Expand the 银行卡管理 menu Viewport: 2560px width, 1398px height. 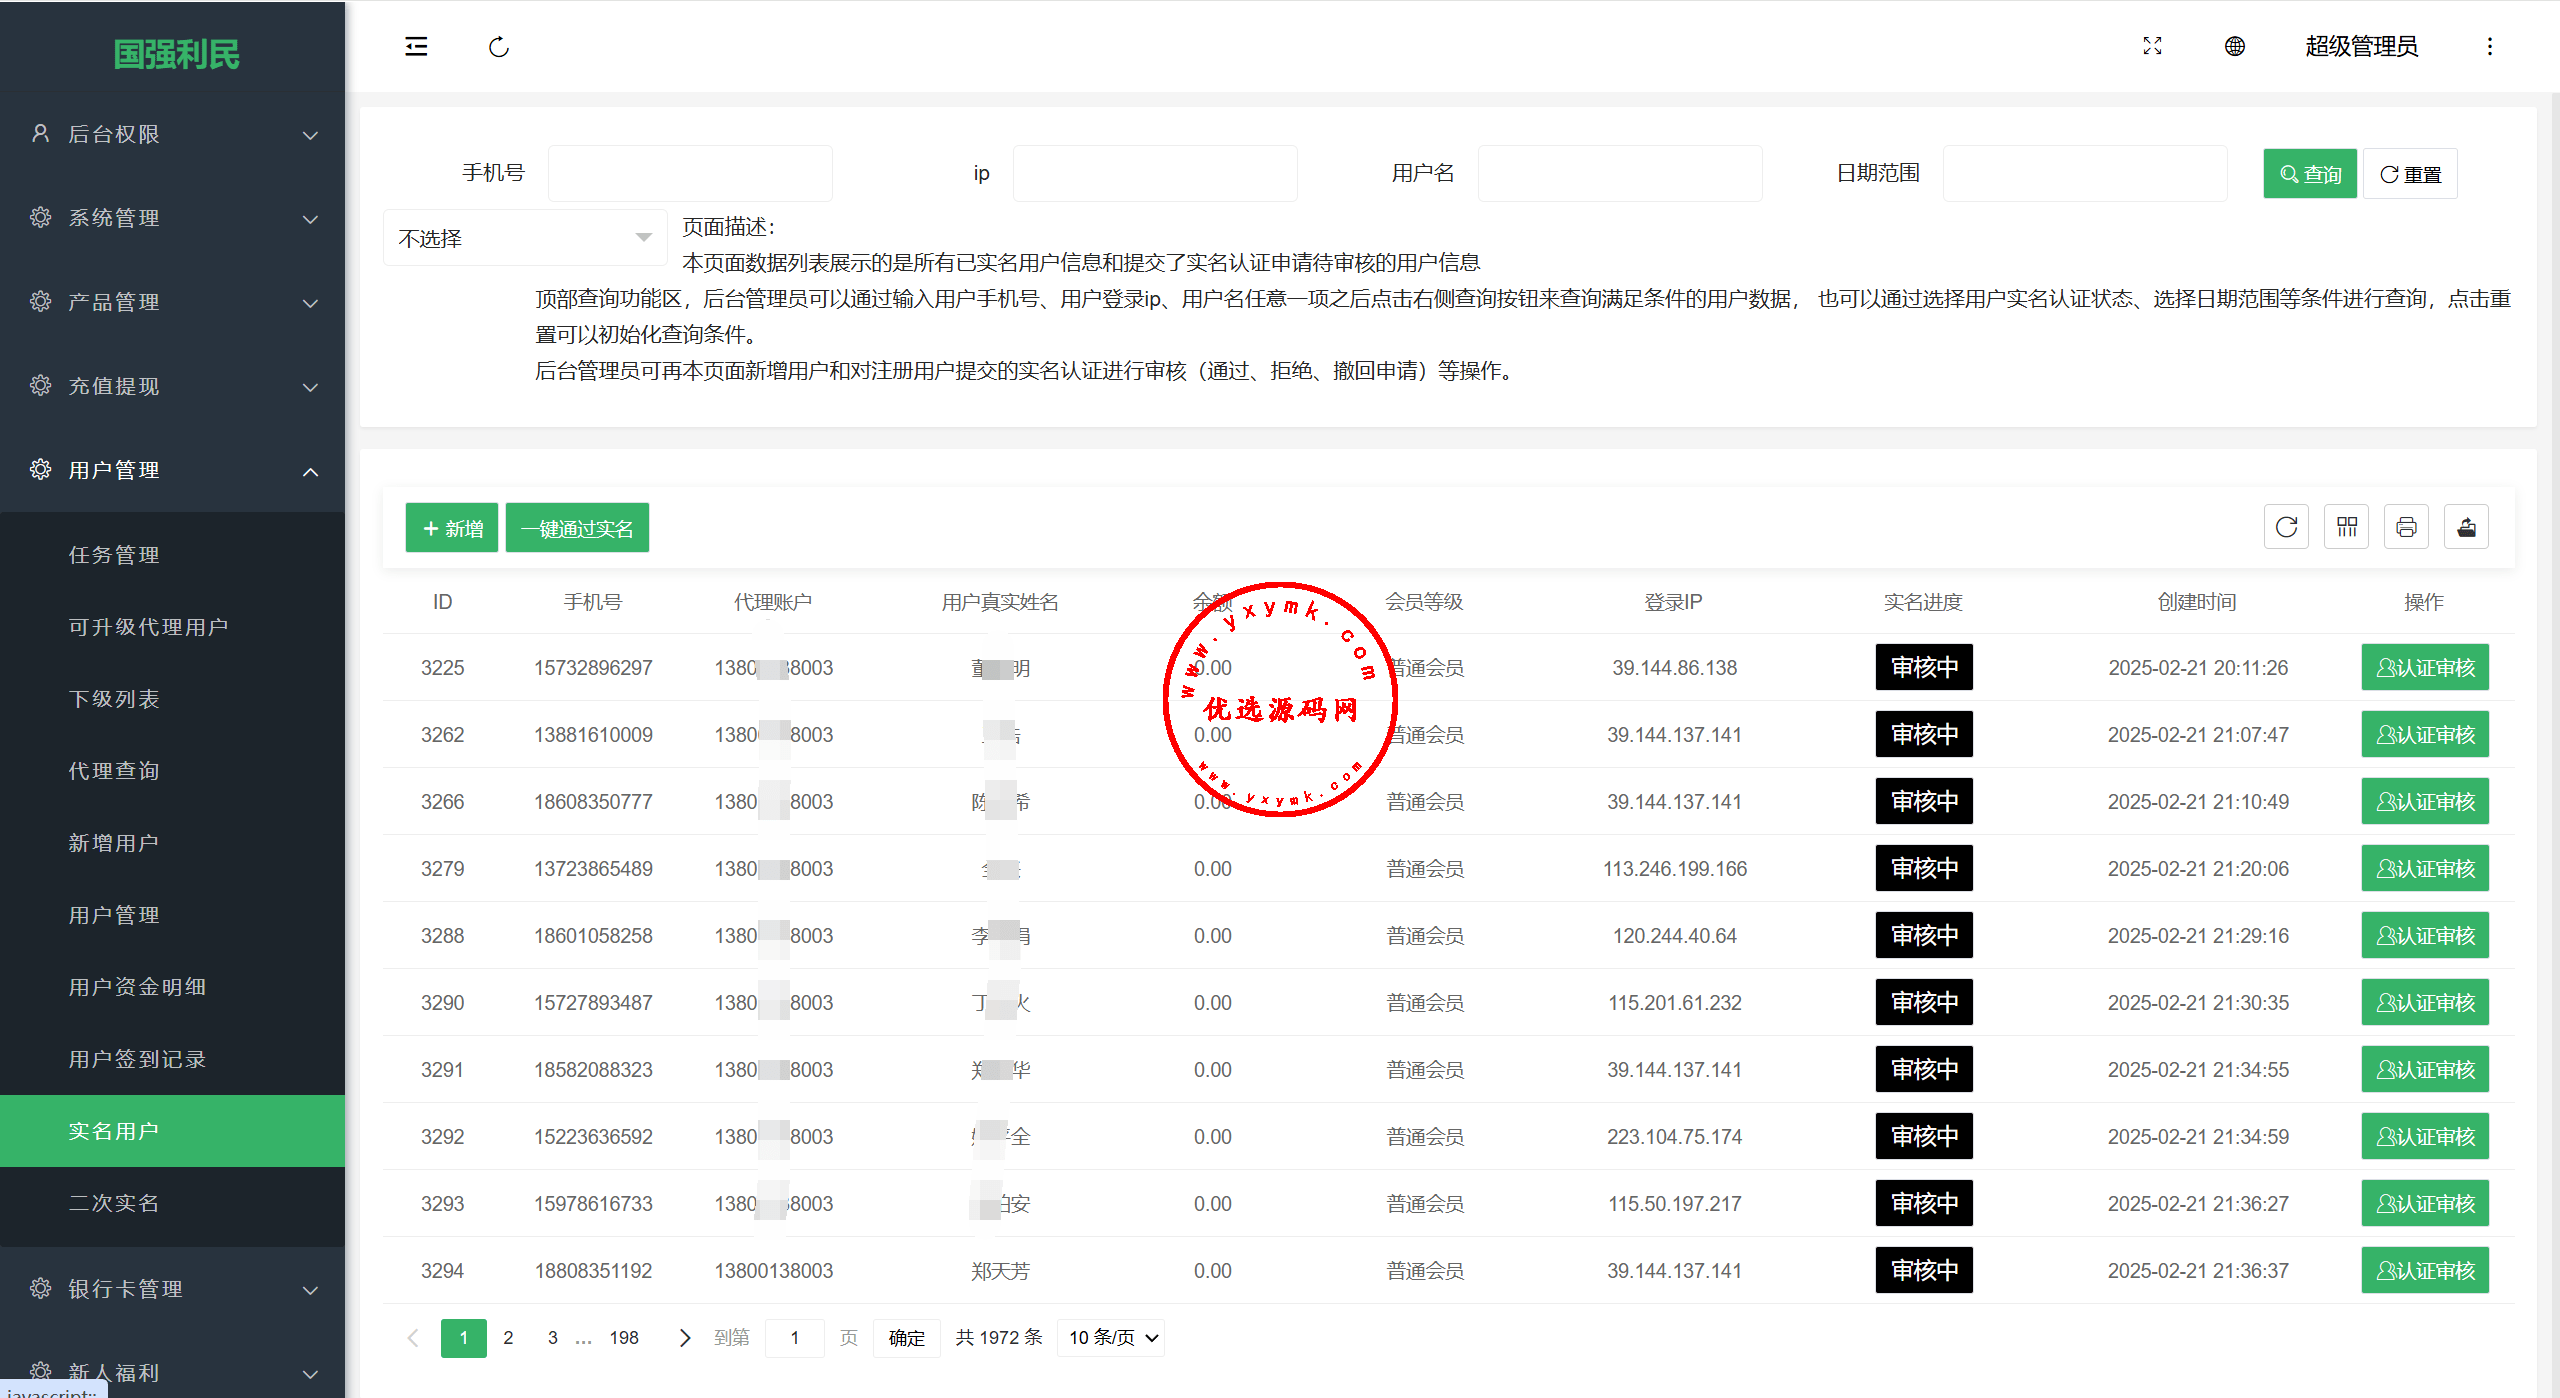pyautogui.click(x=173, y=1289)
